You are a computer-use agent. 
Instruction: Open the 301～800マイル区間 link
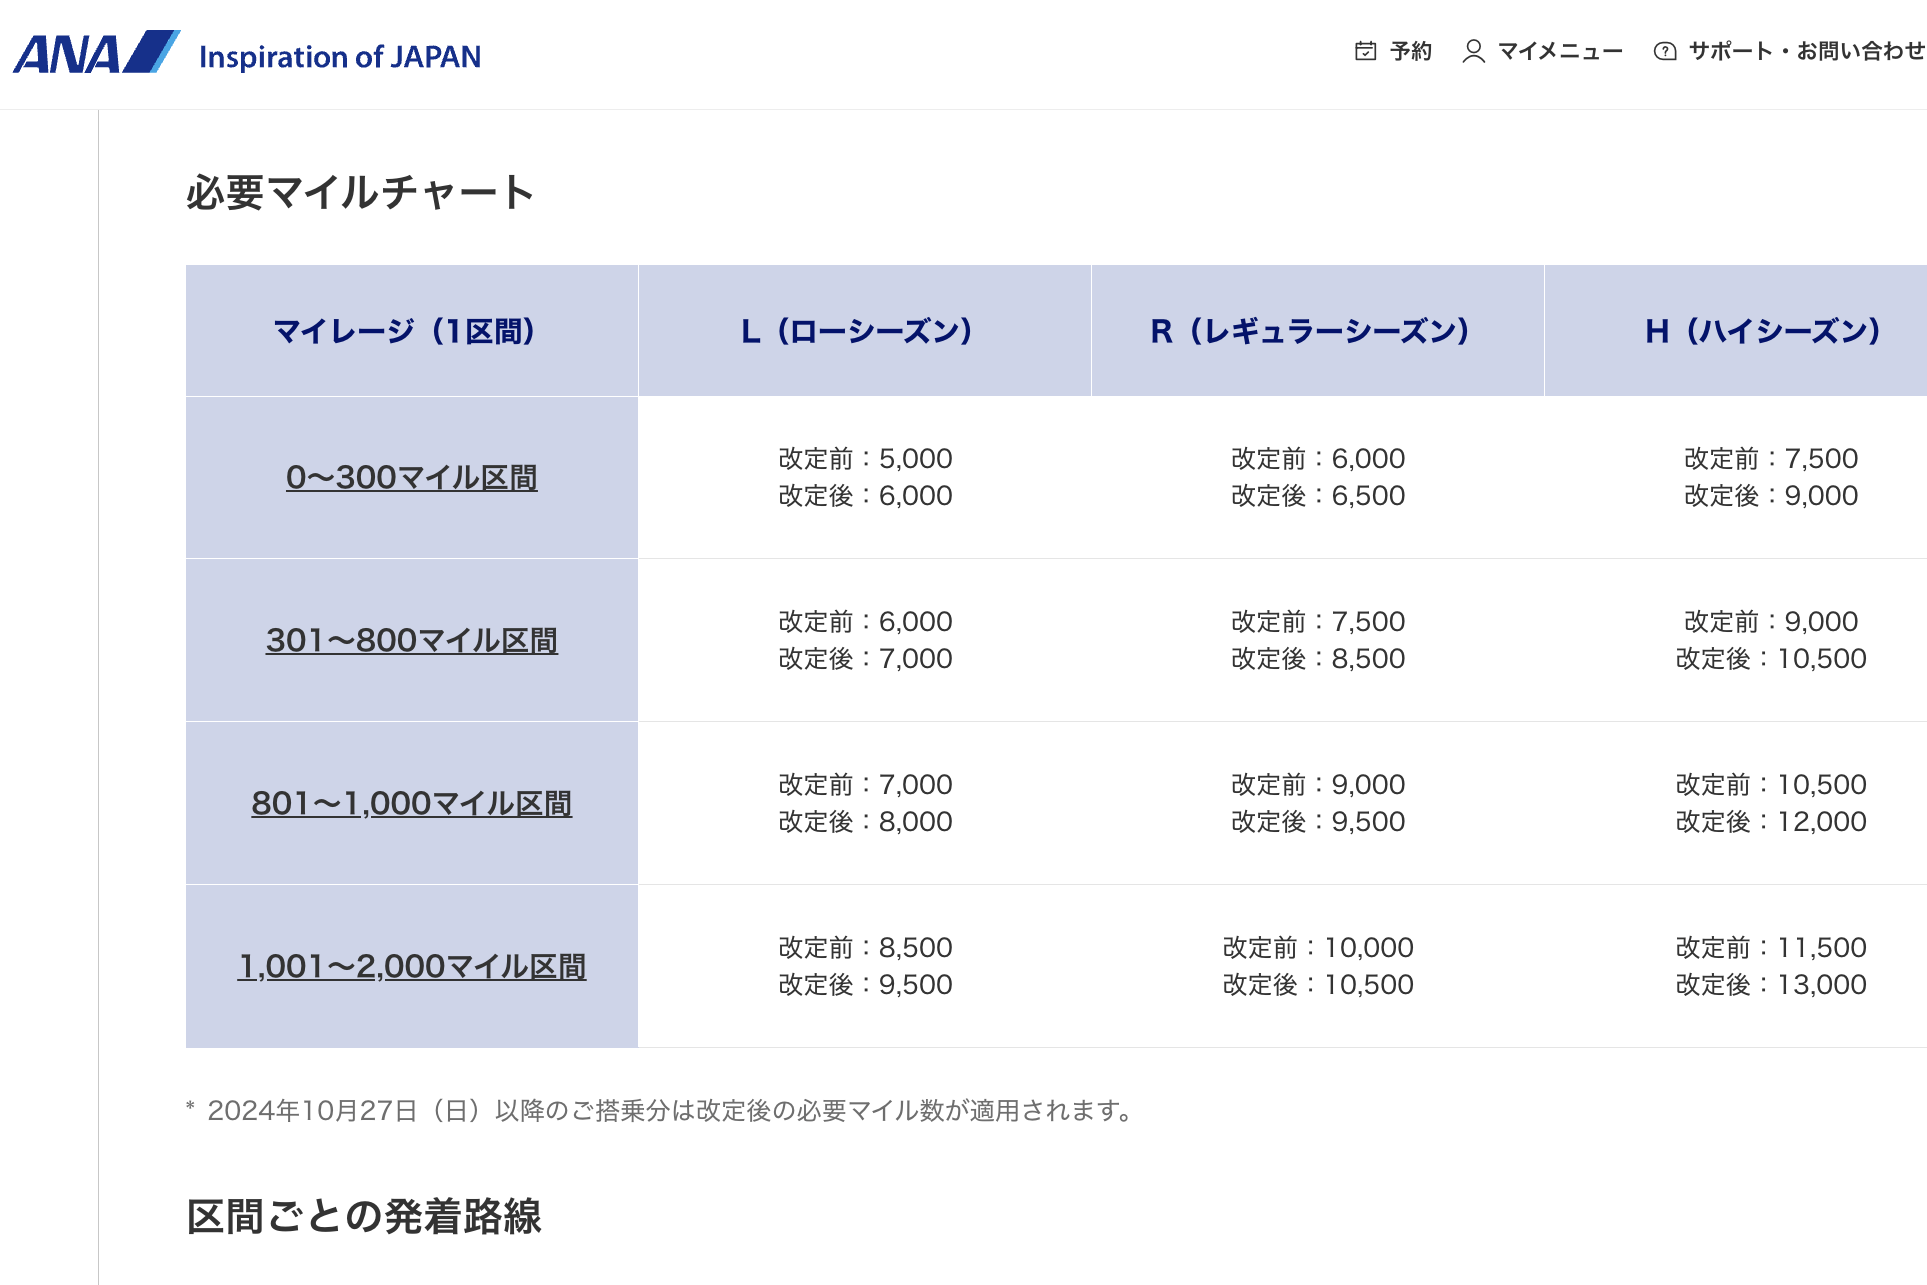[x=411, y=641]
